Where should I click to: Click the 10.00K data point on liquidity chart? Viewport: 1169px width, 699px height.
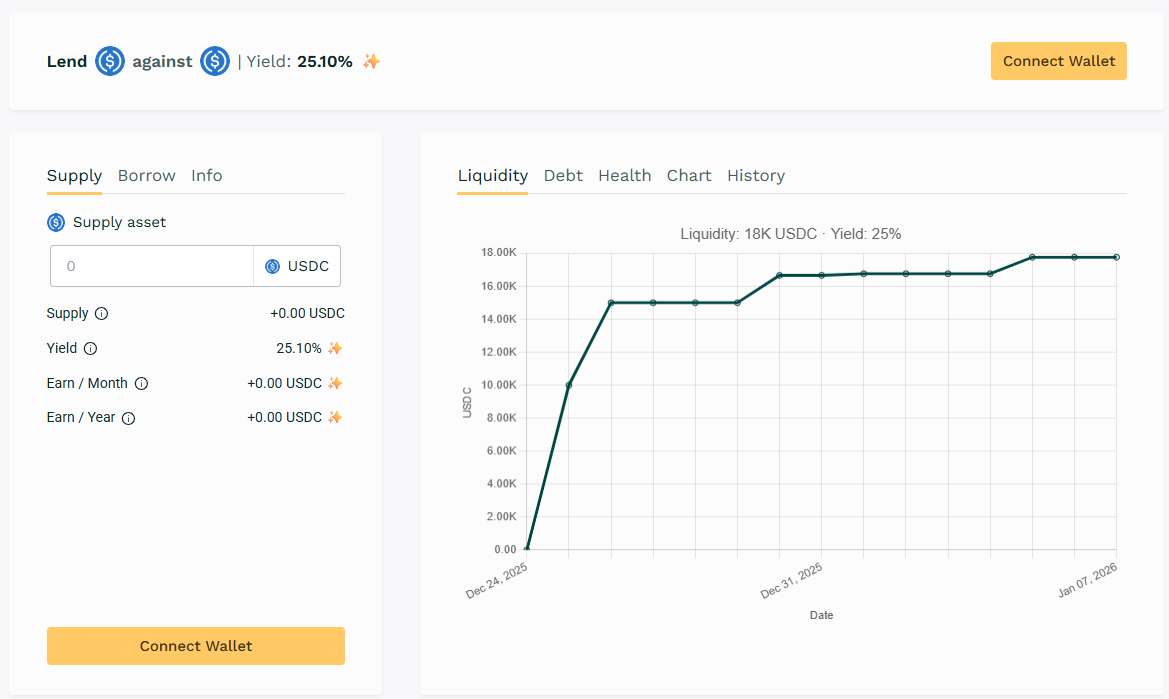coord(569,385)
